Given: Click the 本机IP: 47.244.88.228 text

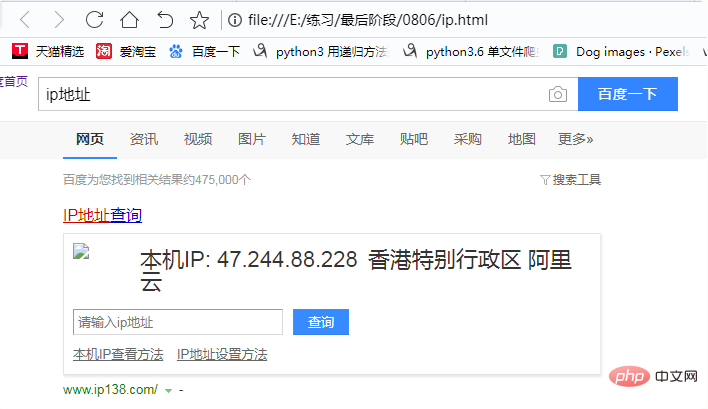Looking at the screenshot, I should (249, 260).
